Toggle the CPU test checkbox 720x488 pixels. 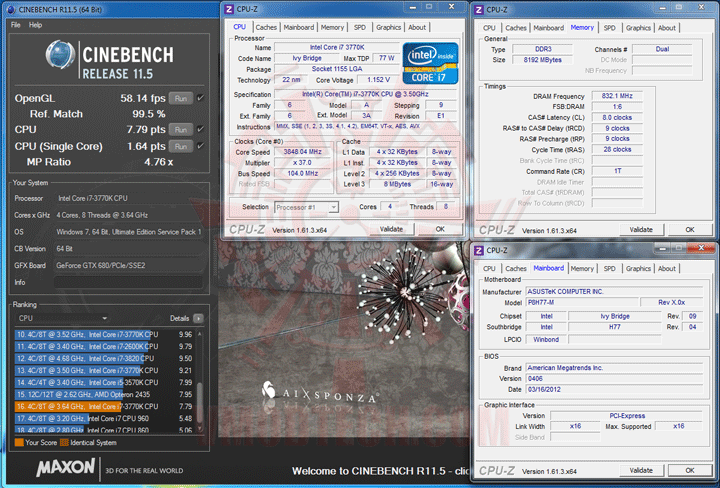coord(200,129)
